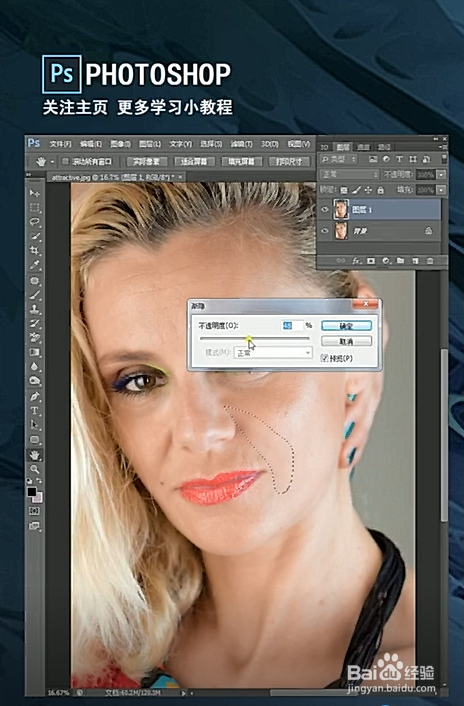The width and height of the screenshot is (464, 706).
Task: Toggle visibility of 图层 1
Action: (325, 209)
